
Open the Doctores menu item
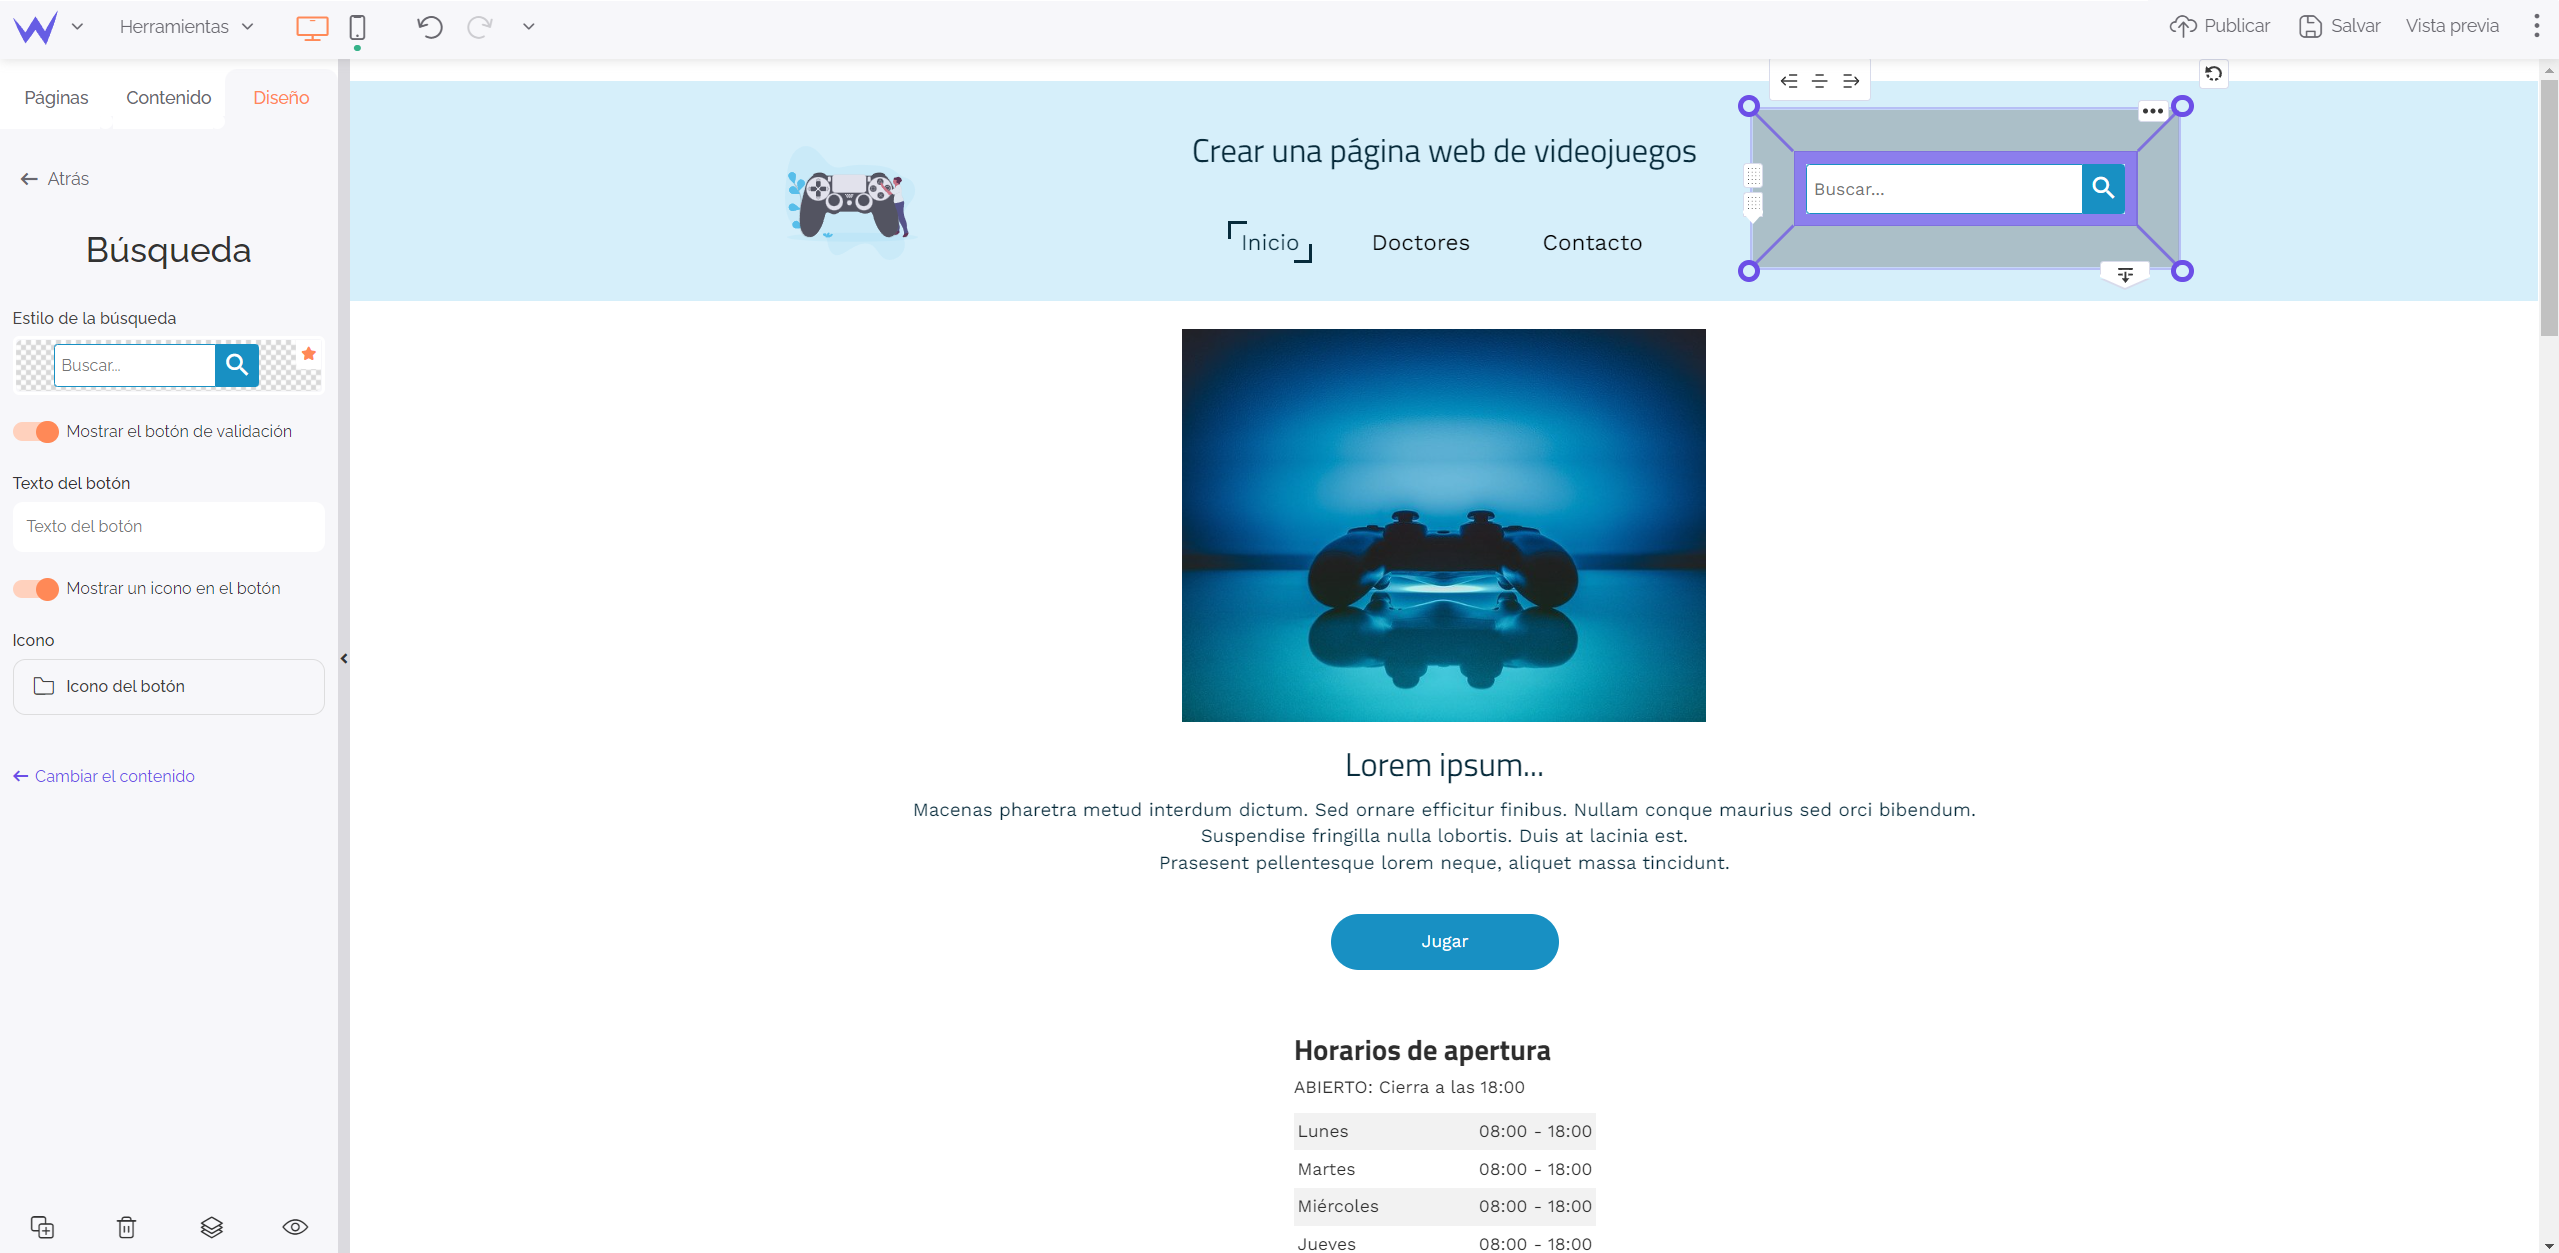pos(1420,242)
